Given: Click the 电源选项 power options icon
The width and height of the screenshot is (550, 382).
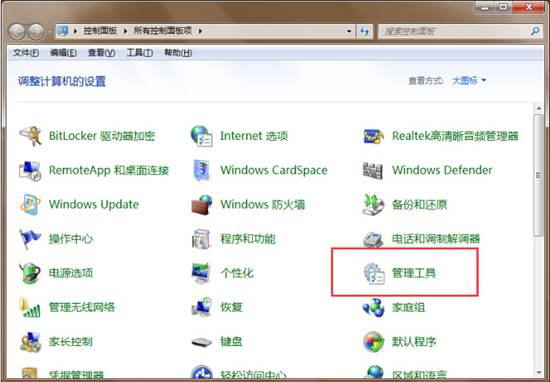Looking at the screenshot, I should (31, 273).
